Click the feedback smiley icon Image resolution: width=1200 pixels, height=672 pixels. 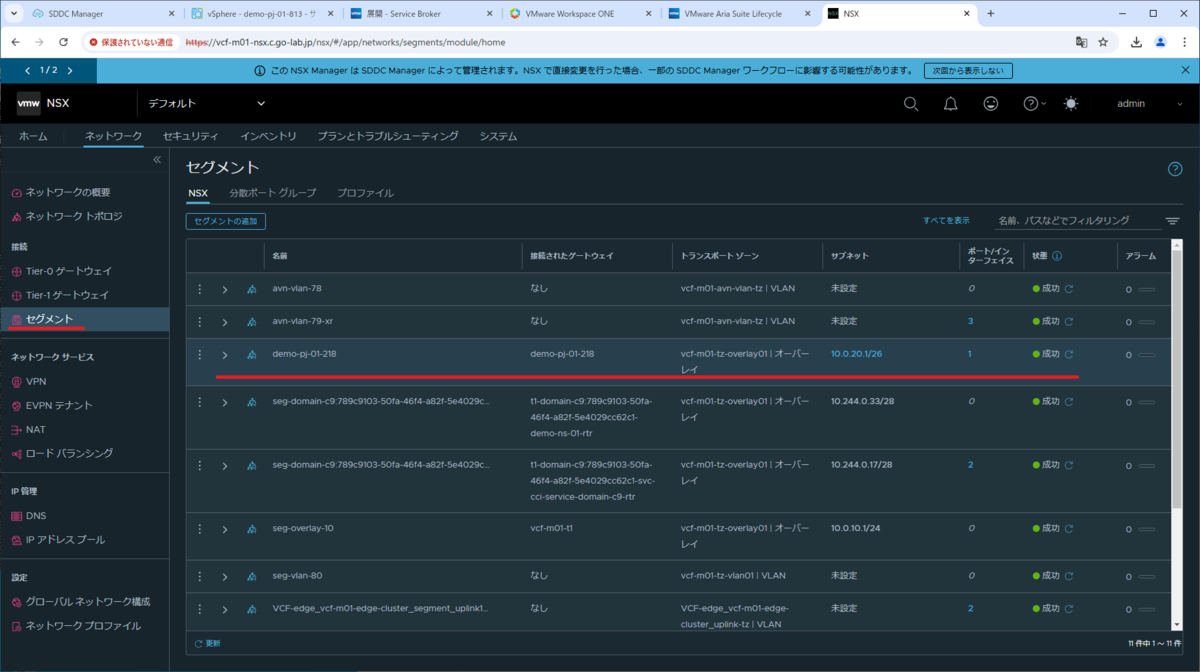click(991, 104)
